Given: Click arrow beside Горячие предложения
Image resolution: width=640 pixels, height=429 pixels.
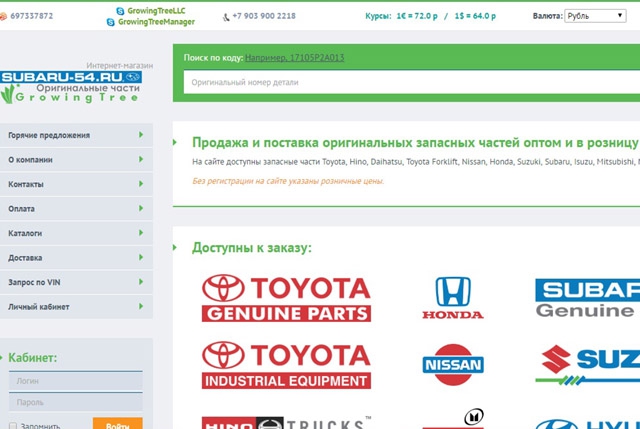Looking at the screenshot, I should 141,135.
